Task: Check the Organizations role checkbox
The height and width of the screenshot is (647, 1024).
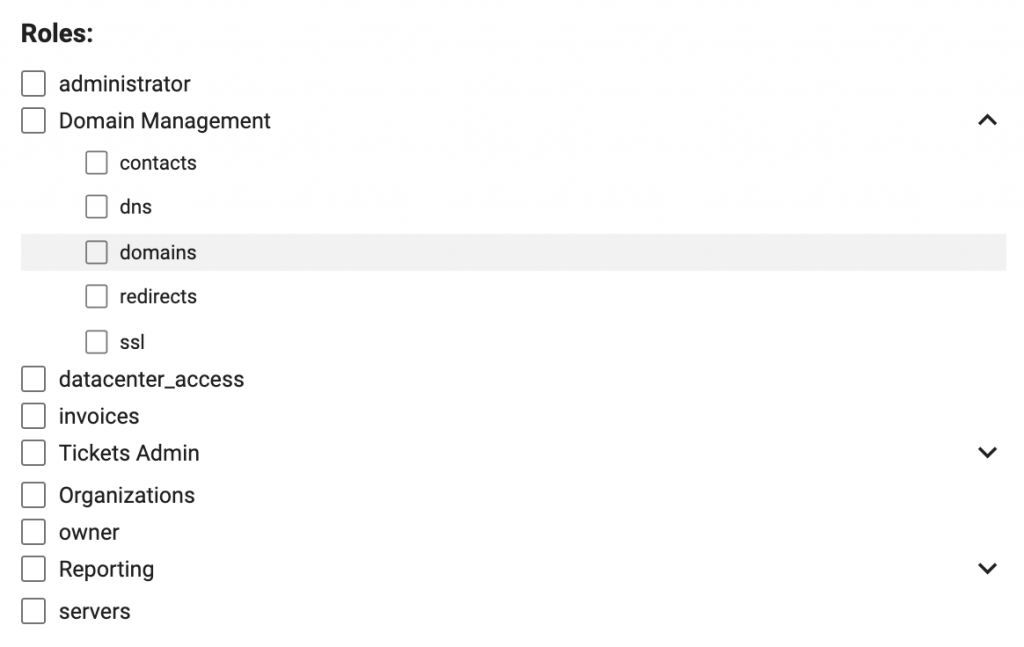Action: coord(33,495)
